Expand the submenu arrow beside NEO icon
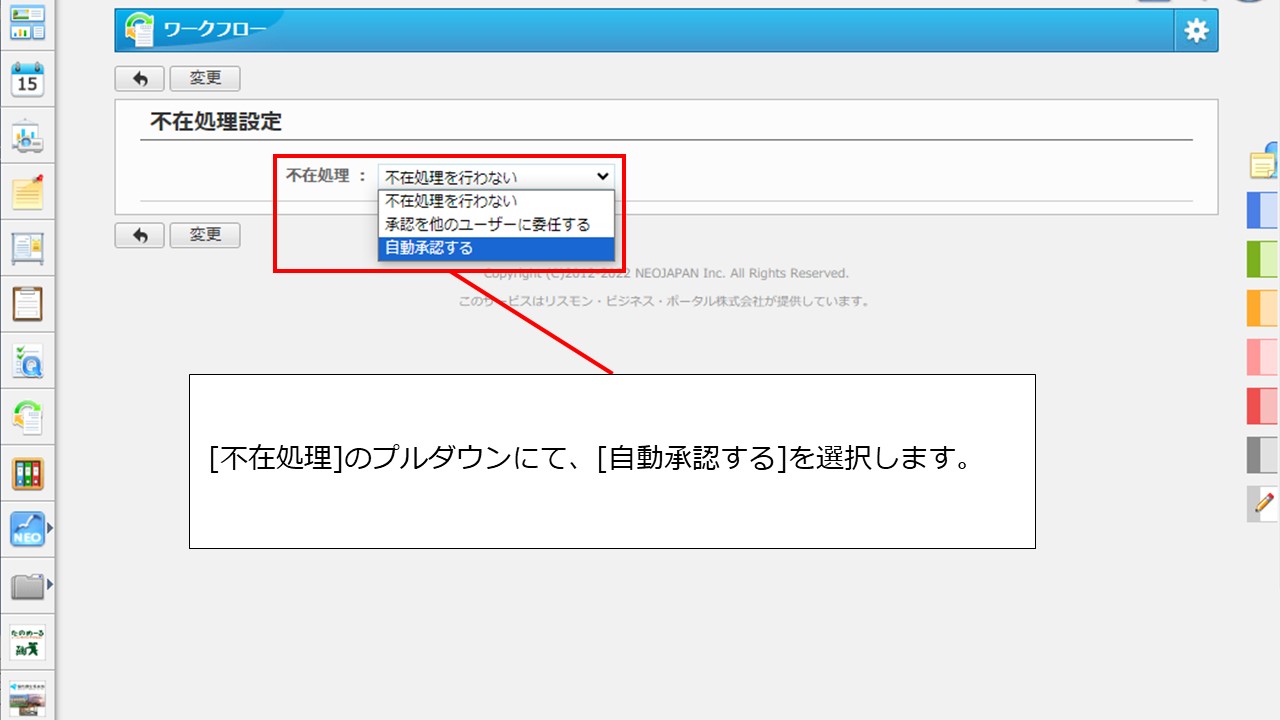This screenshot has height=720, width=1280. coord(50,527)
